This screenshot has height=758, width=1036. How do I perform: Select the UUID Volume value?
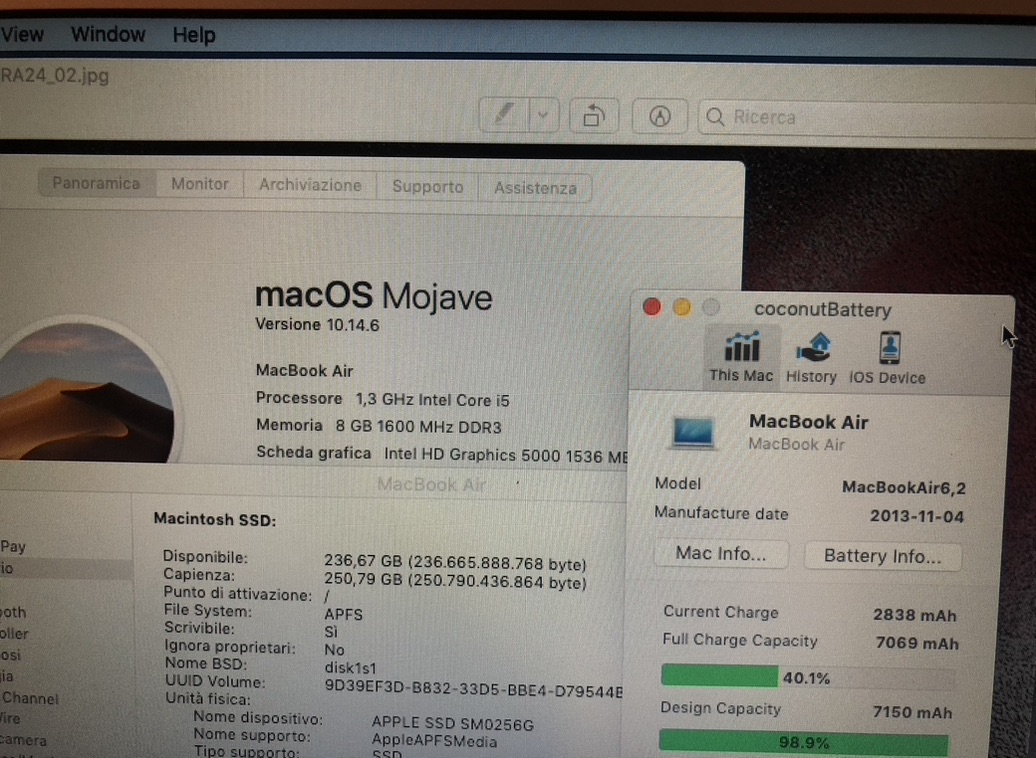pyautogui.click(x=473, y=689)
